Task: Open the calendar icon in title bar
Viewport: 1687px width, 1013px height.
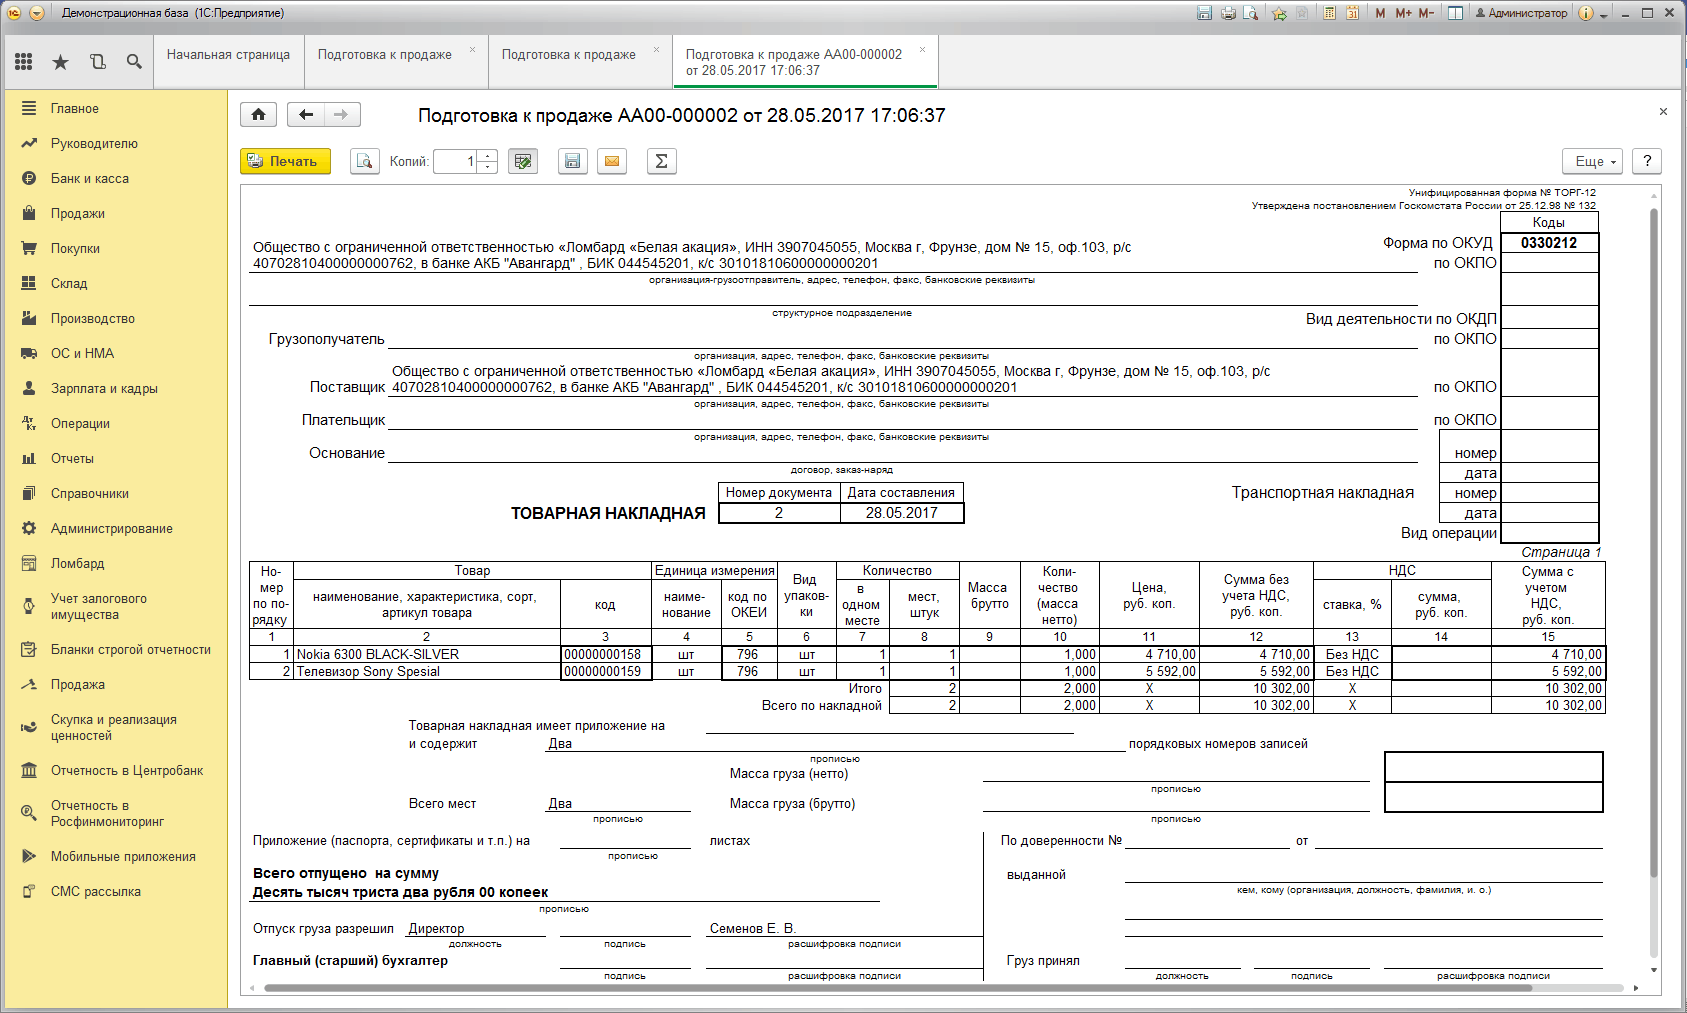Action: click(x=1352, y=13)
